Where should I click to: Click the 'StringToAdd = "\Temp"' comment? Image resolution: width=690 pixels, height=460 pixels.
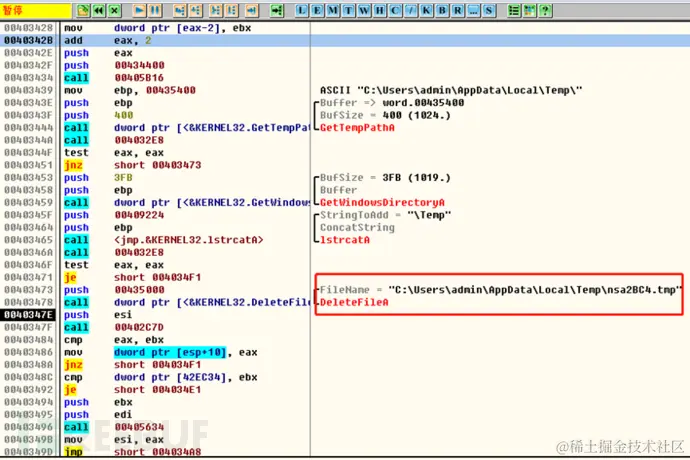[x=385, y=215]
